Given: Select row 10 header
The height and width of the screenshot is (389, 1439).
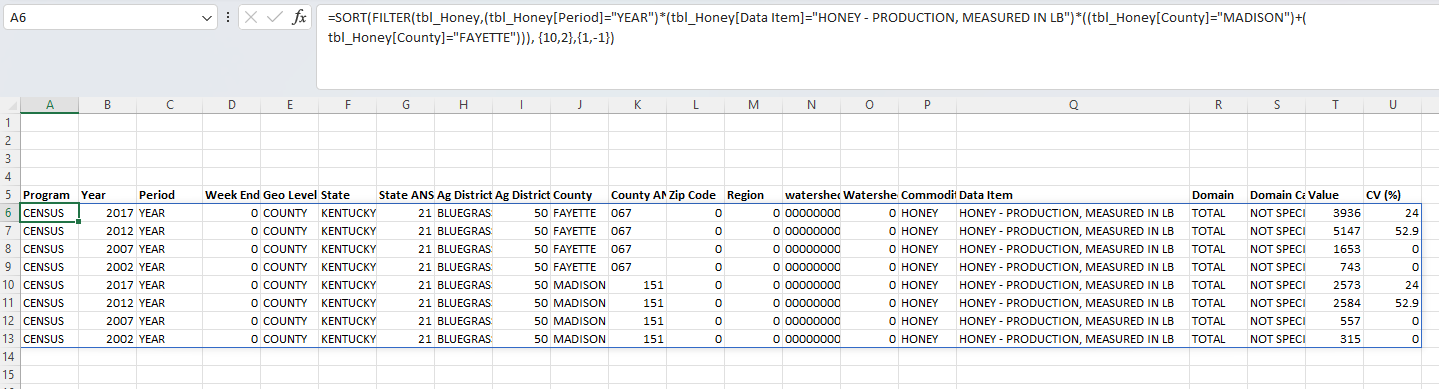Looking at the screenshot, I should tap(10, 285).
